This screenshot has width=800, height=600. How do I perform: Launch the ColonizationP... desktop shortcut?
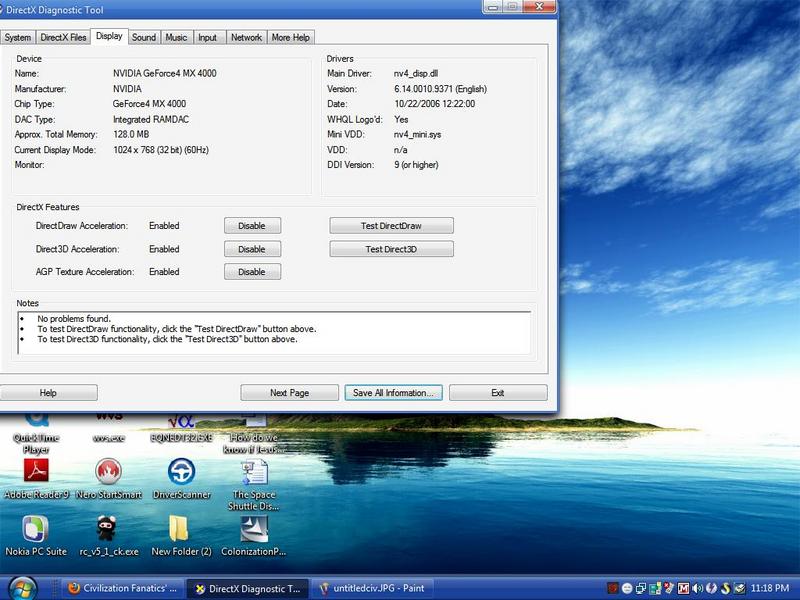tap(253, 528)
